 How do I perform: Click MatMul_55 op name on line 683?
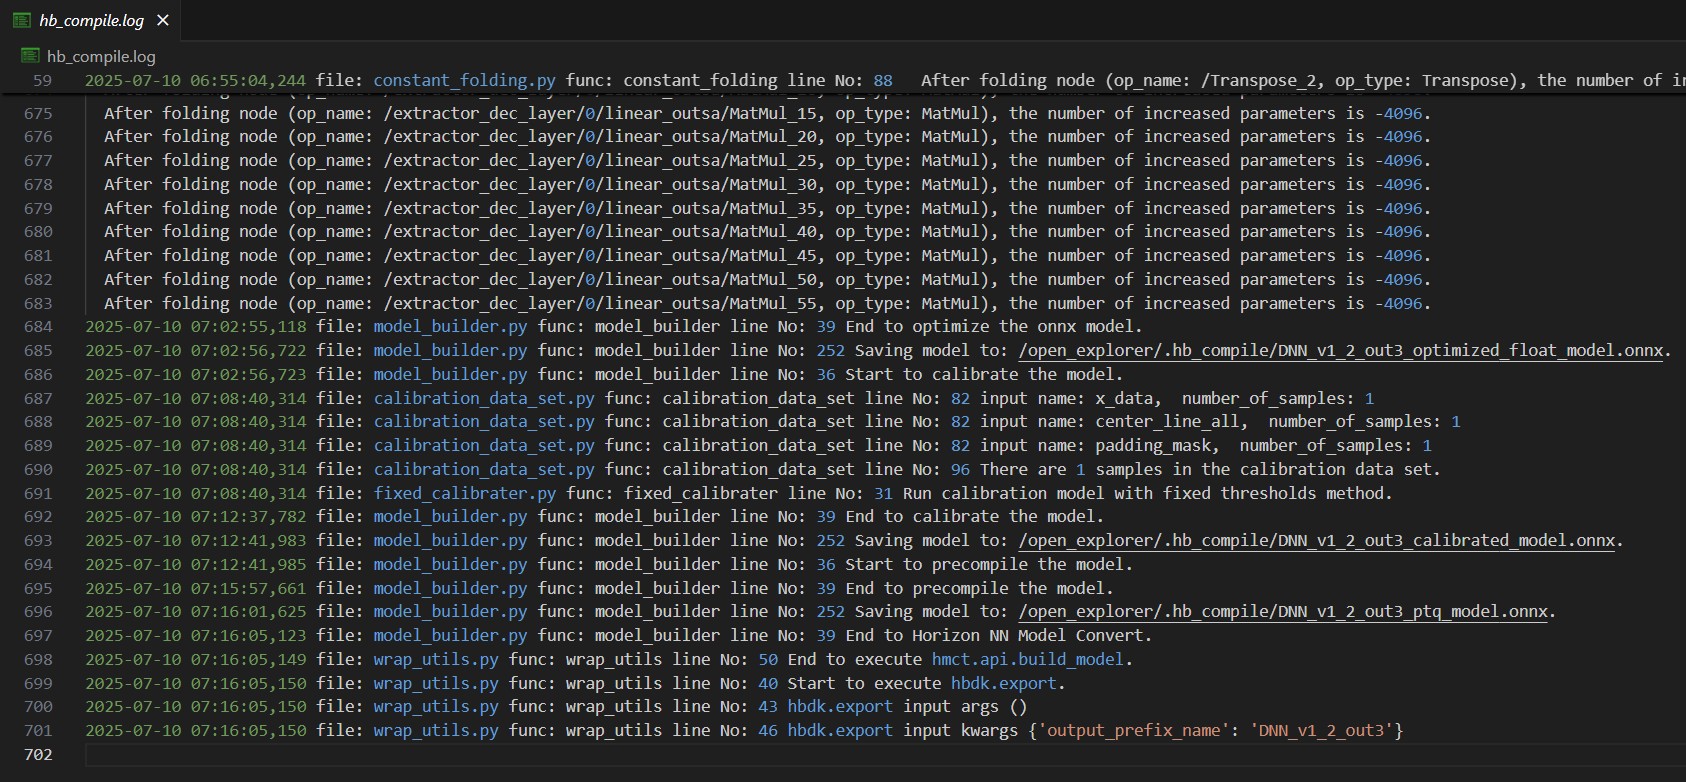(772, 303)
